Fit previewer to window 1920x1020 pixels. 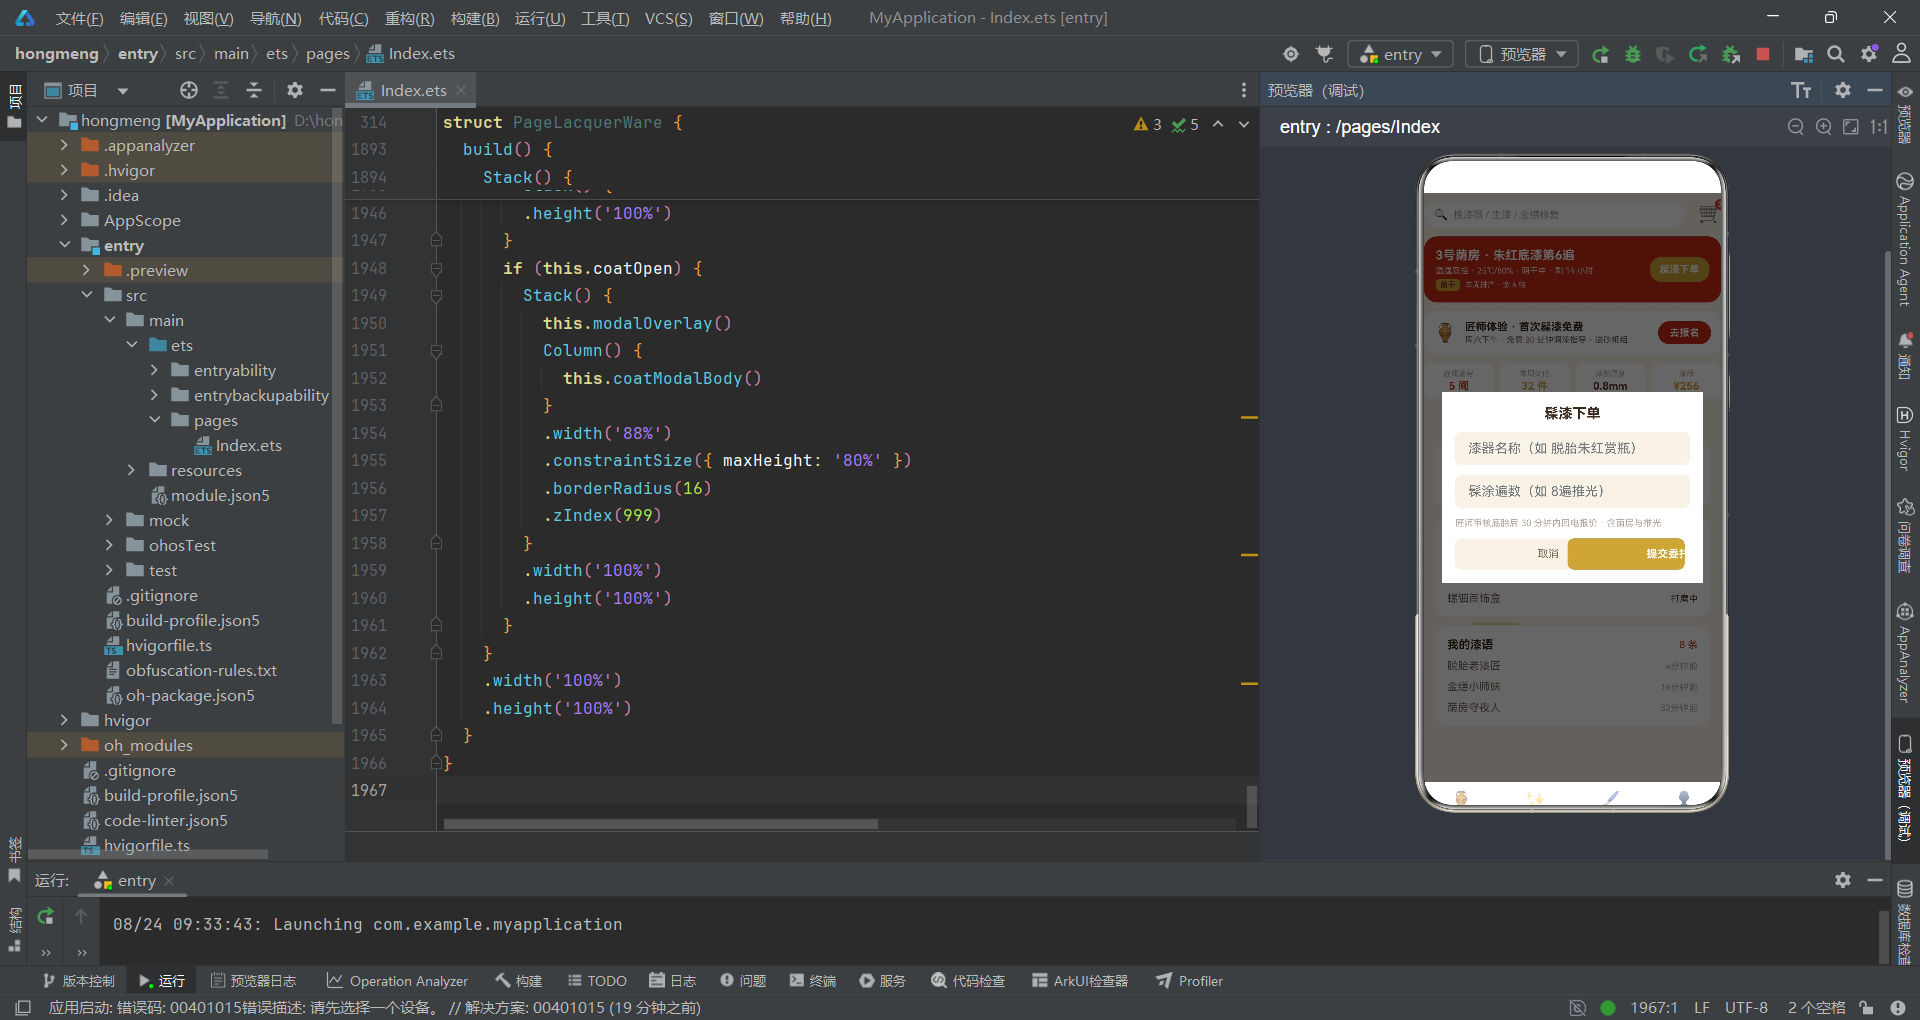[1851, 127]
